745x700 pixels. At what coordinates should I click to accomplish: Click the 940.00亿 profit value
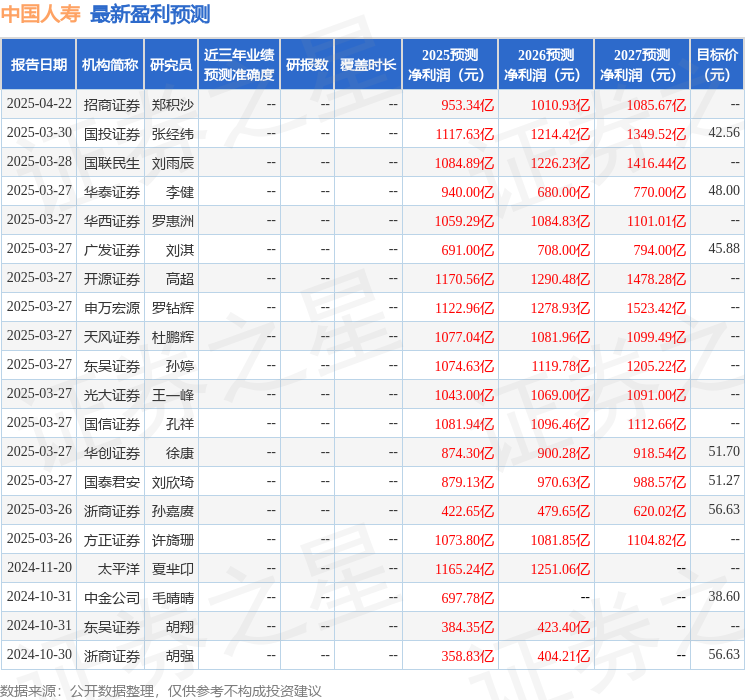[468, 192]
